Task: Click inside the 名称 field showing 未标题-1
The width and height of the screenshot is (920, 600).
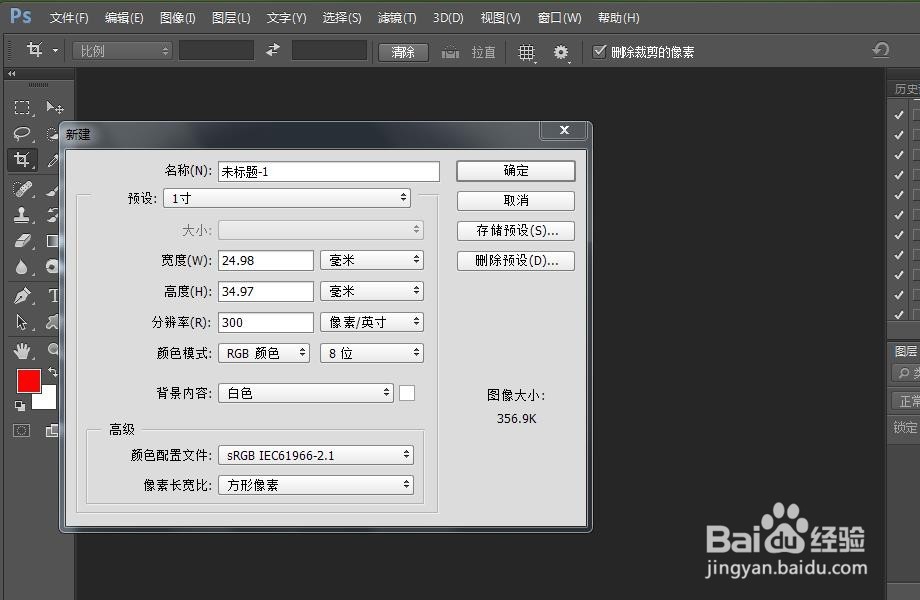Action: tap(328, 171)
